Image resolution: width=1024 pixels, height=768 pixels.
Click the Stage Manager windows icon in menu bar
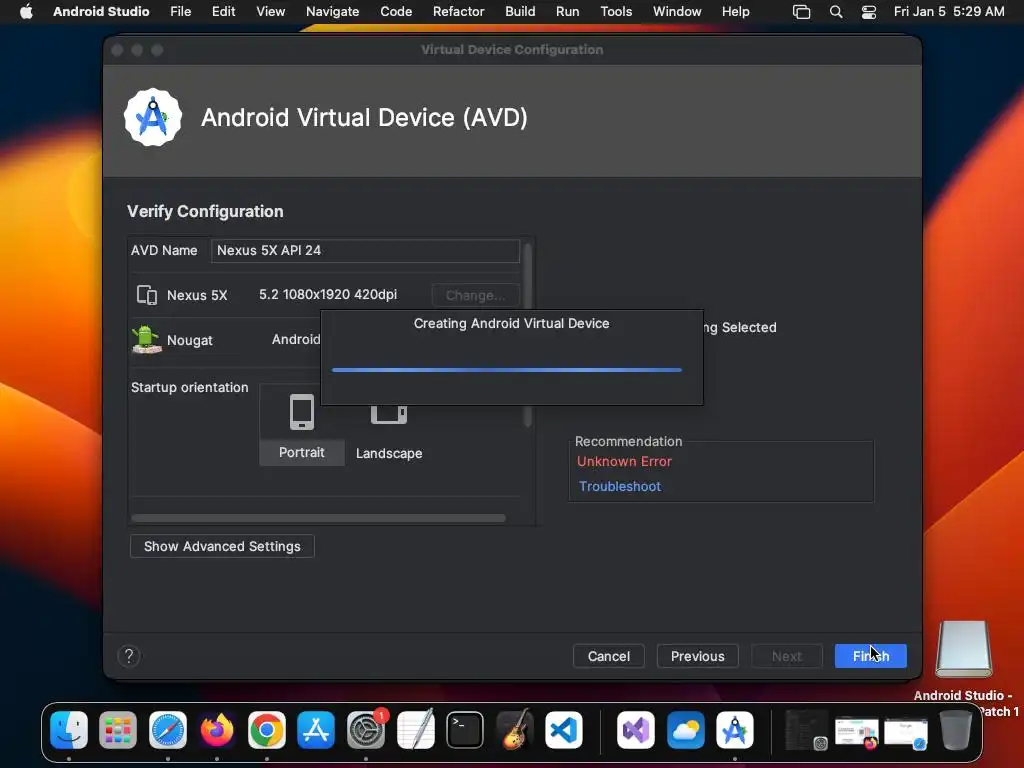point(801,12)
